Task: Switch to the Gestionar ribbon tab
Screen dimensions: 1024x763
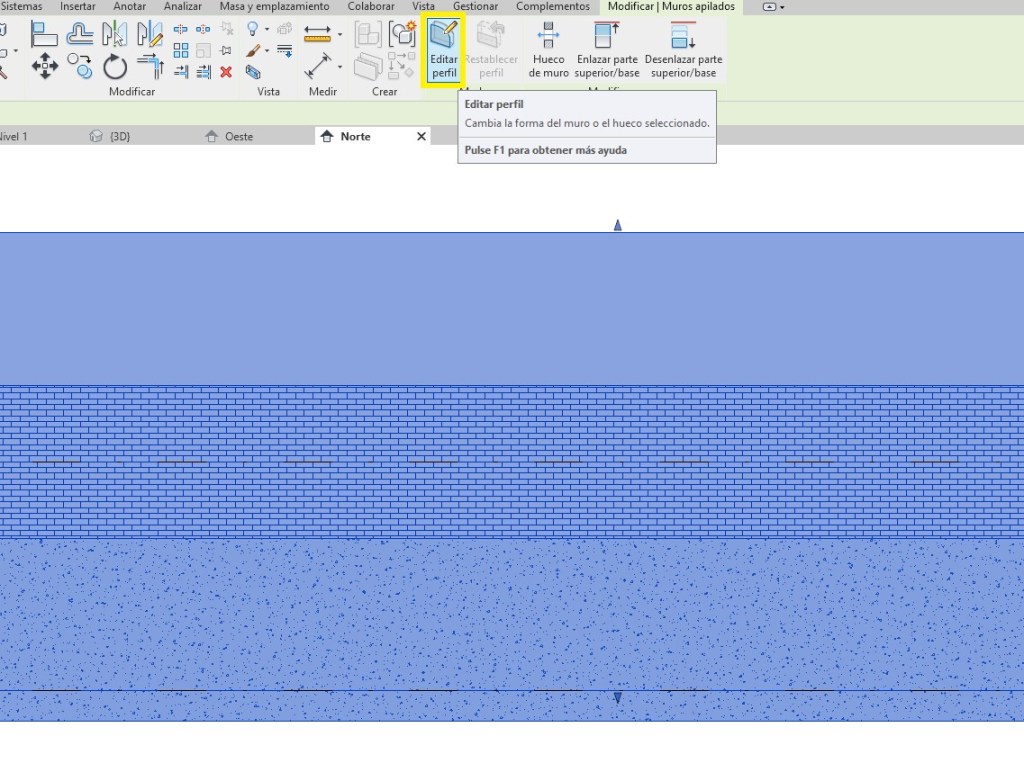Action: [x=475, y=7]
